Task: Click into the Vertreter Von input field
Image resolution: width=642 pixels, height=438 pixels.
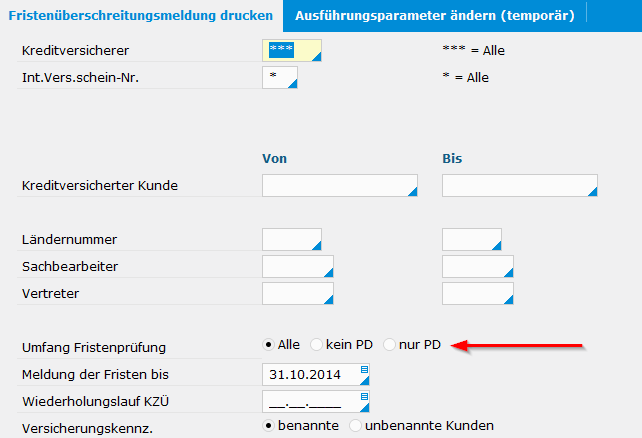Action: click(x=298, y=294)
